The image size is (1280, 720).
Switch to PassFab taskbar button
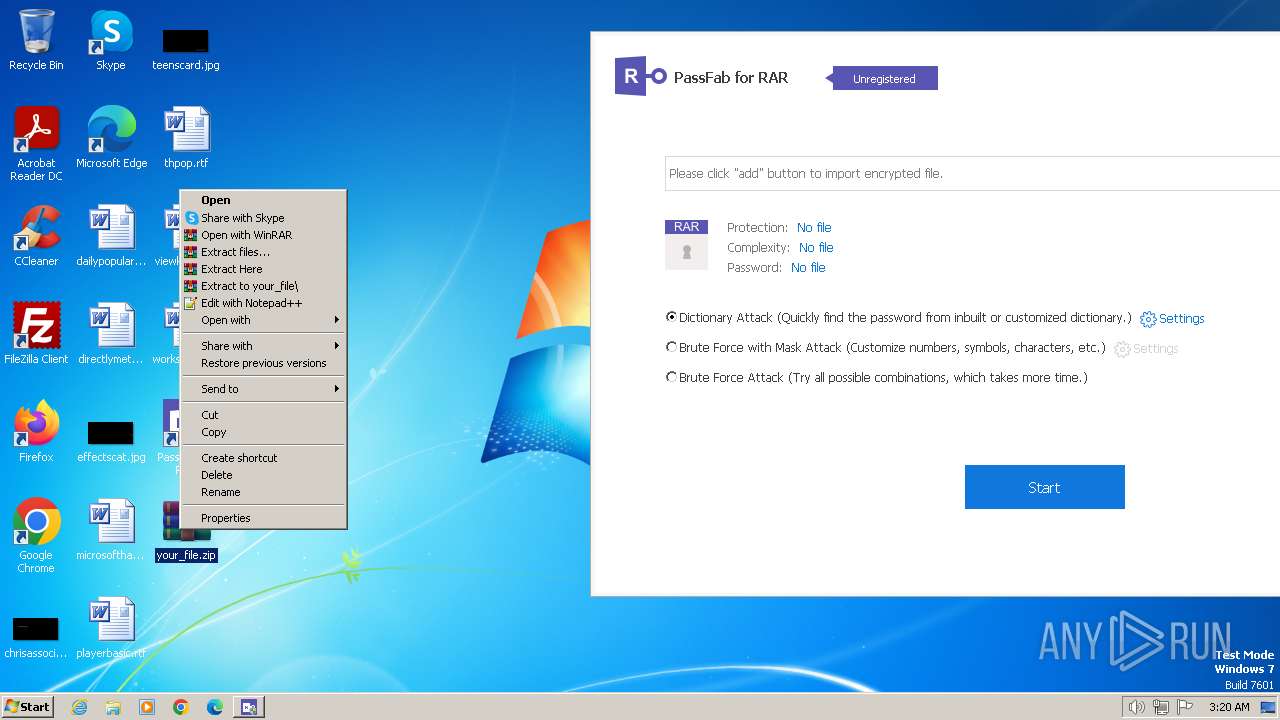249,707
